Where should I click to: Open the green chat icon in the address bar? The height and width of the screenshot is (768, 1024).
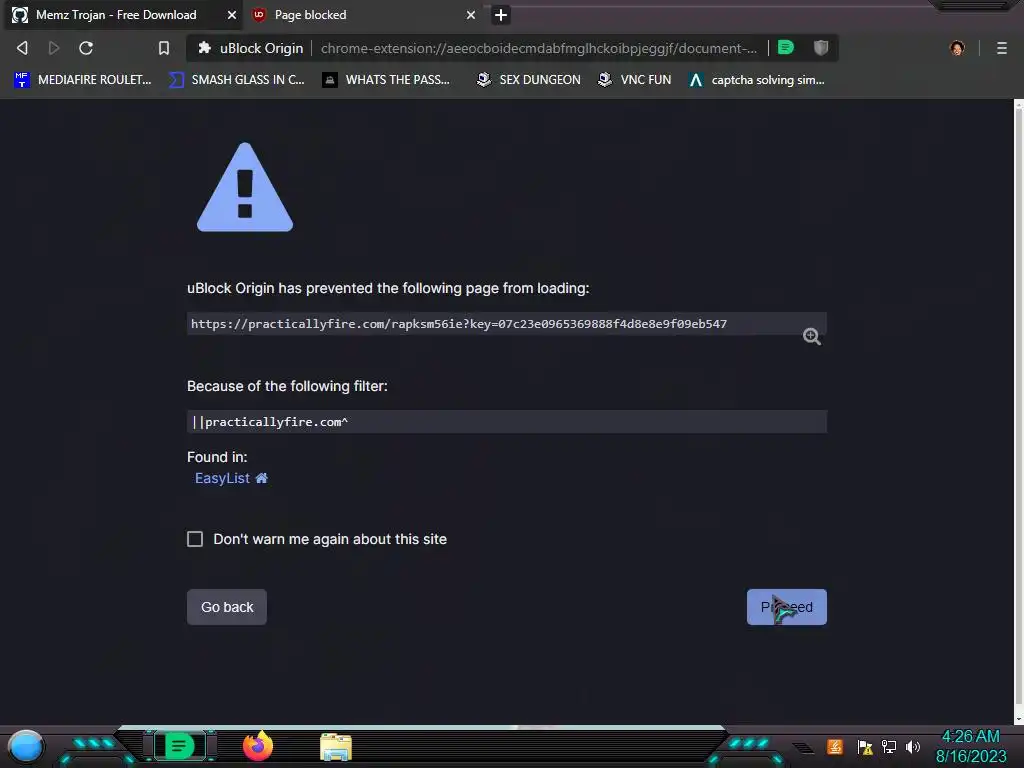[x=786, y=48]
